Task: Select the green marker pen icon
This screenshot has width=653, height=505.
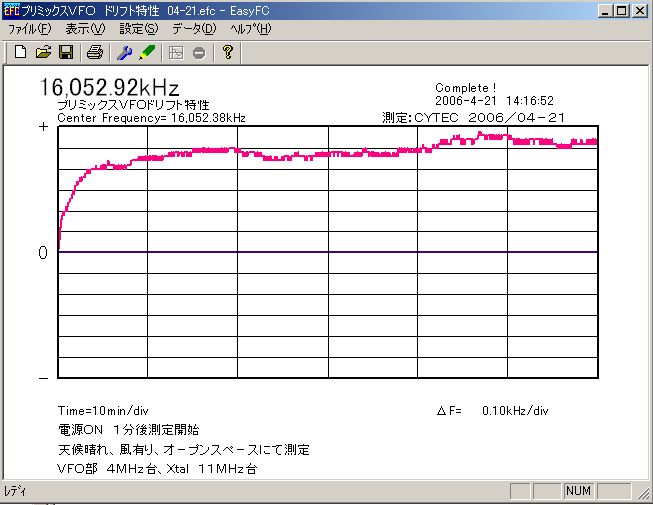Action: click(147, 52)
